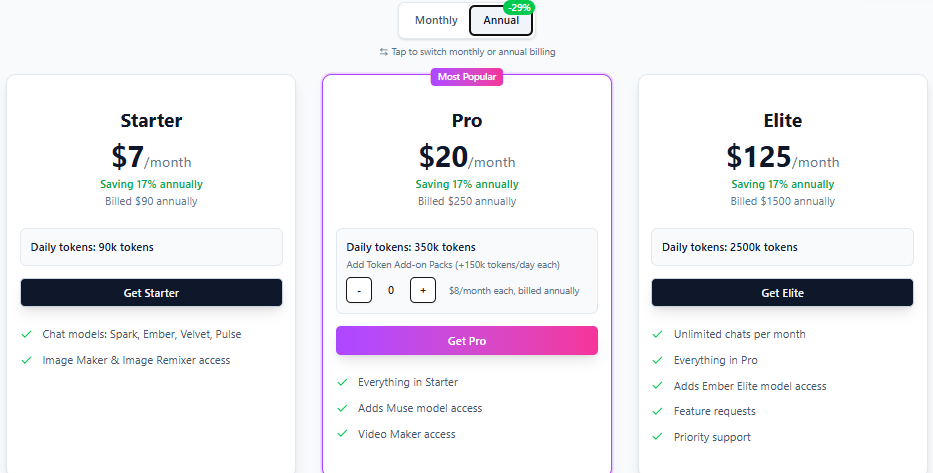This screenshot has height=473, width=933.
Task: Click the Get Pro button
Action: pos(467,341)
